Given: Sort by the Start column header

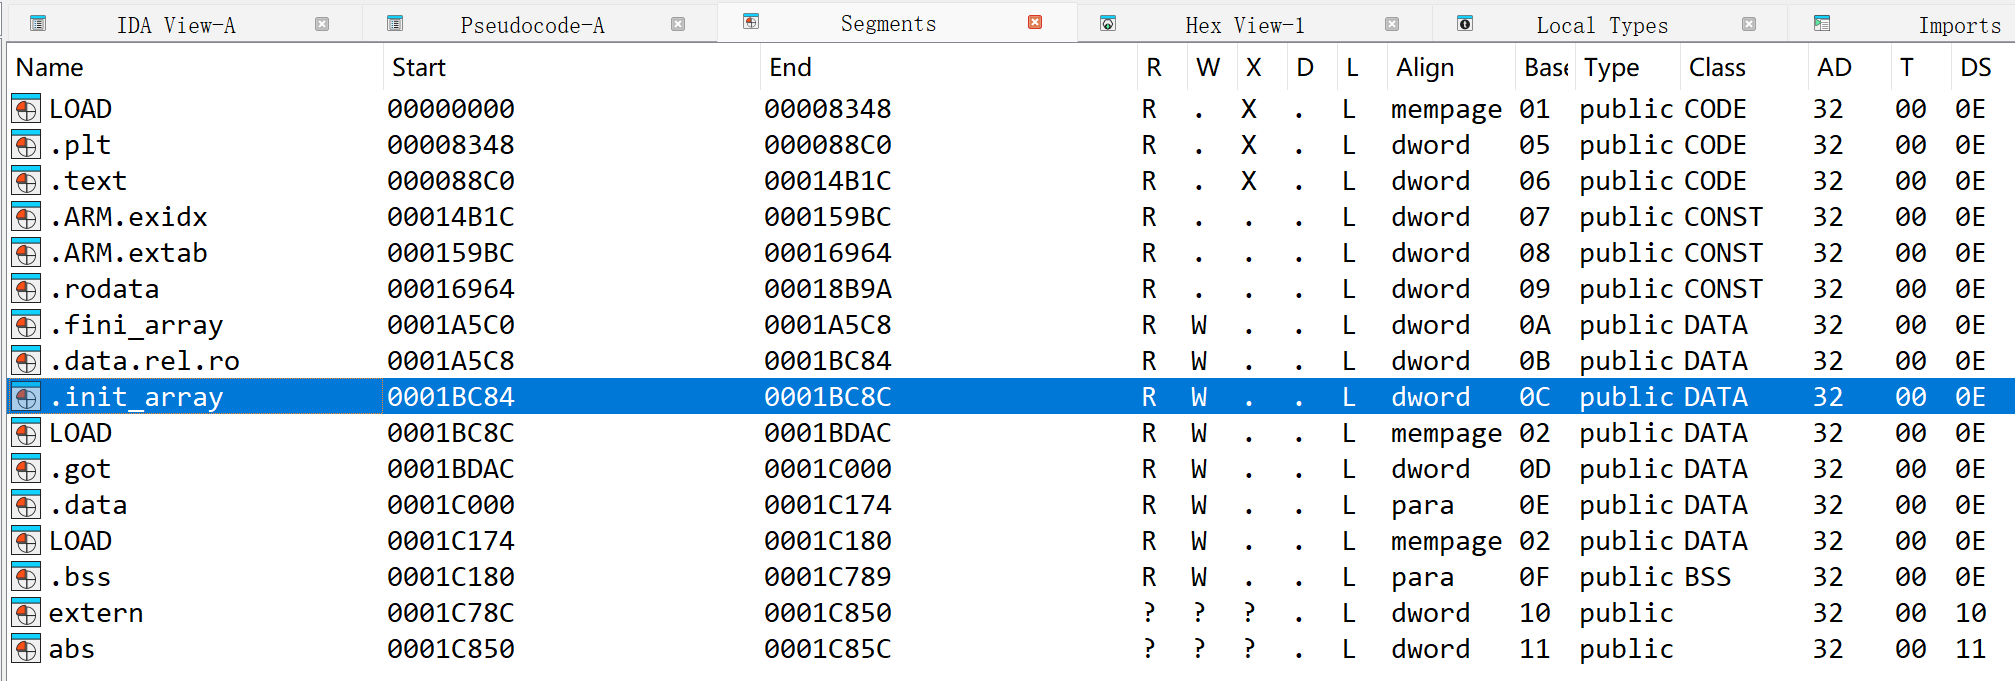Looking at the screenshot, I should coord(418,67).
